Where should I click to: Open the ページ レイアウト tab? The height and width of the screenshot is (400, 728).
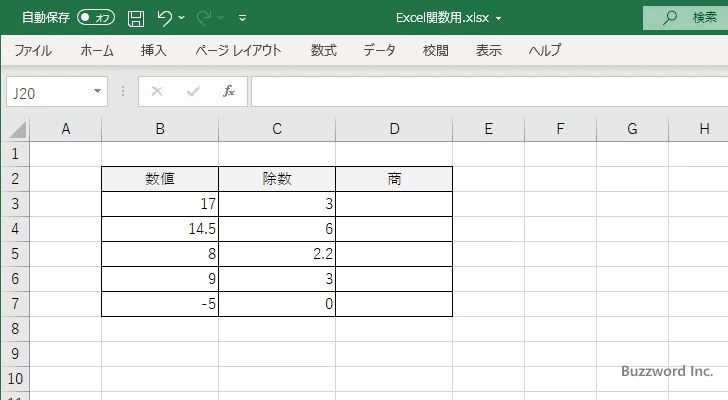238,50
